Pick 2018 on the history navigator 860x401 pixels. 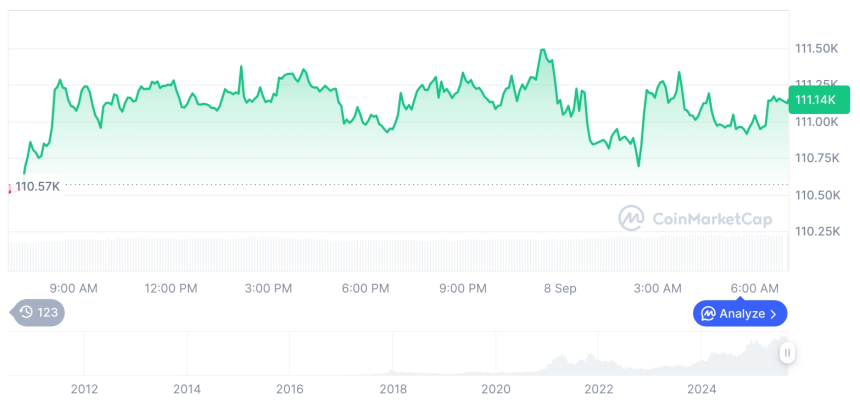[393, 388]
